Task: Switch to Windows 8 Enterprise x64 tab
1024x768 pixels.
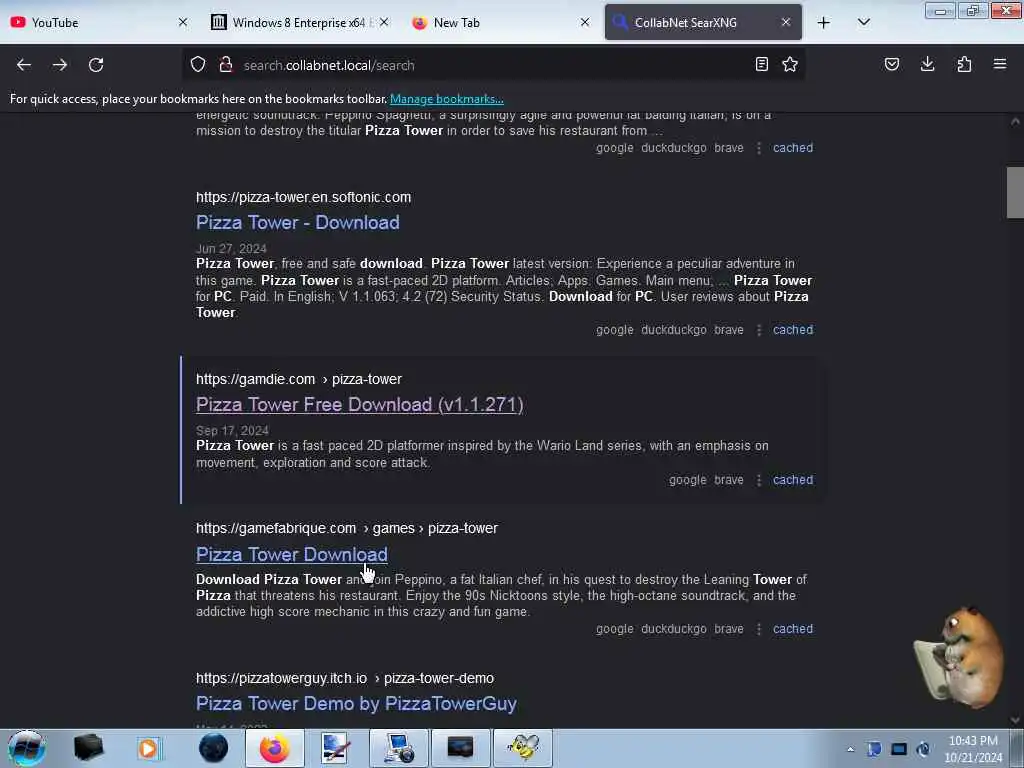Action: (x=298, y=22)
